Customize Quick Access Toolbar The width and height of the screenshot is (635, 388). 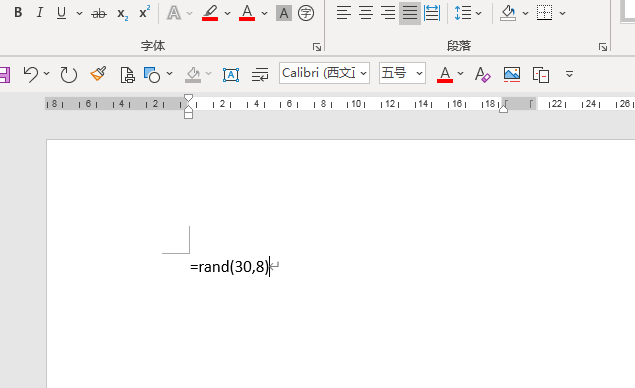(x=569, y=74)
